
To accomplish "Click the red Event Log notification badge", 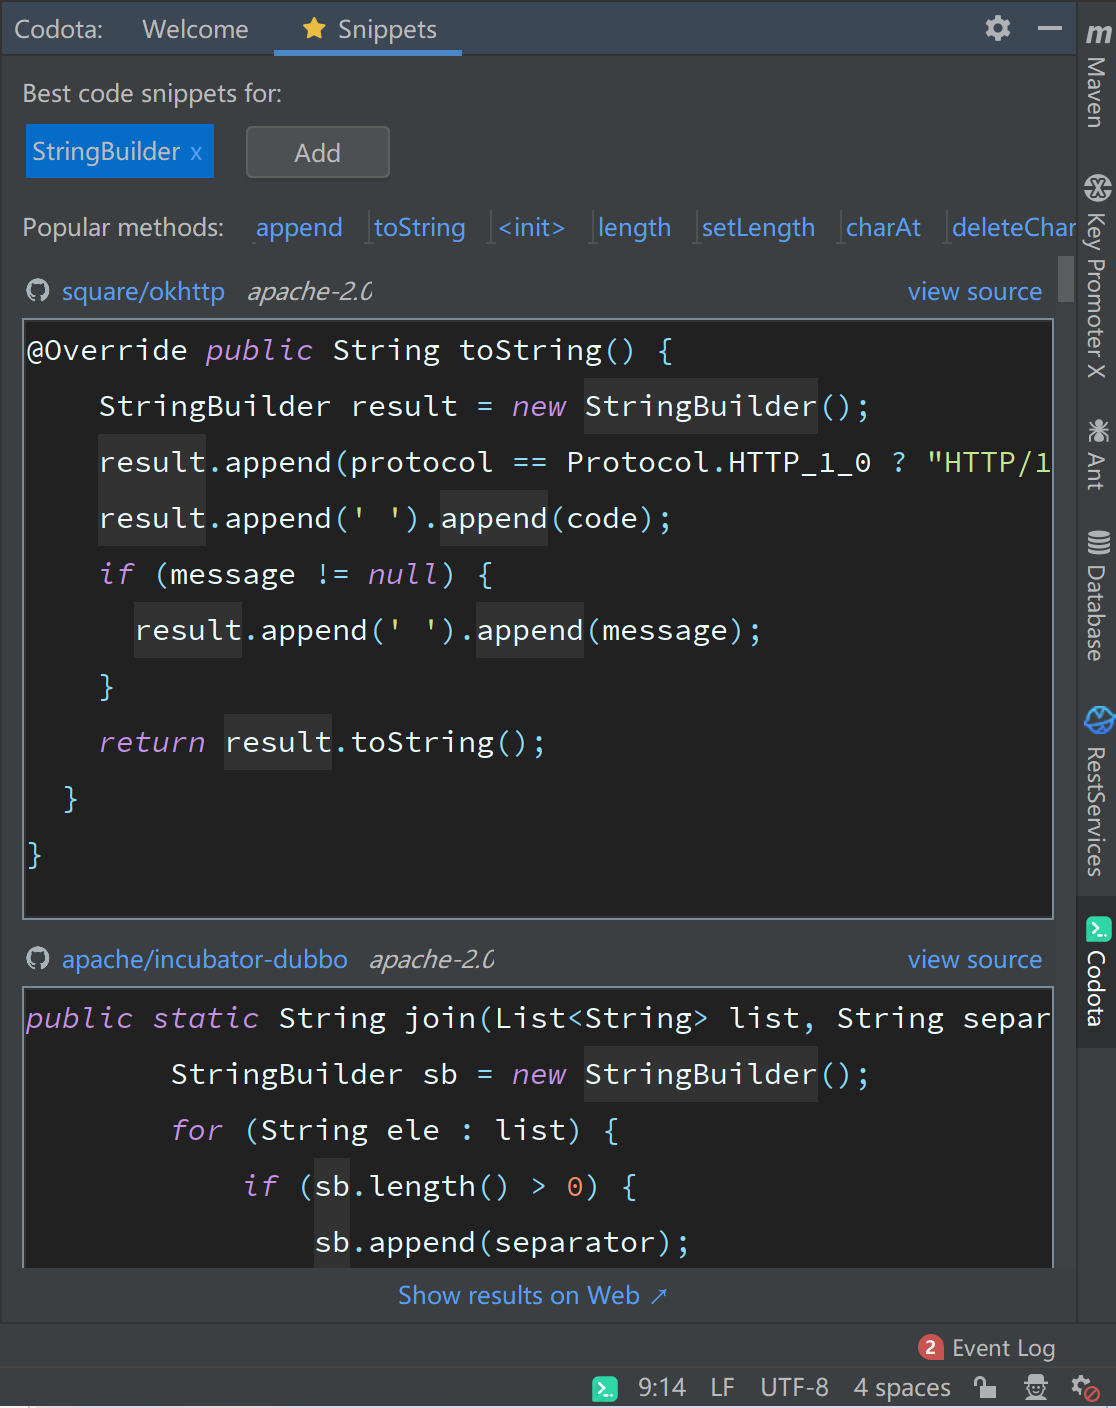I will (930, 1347).
